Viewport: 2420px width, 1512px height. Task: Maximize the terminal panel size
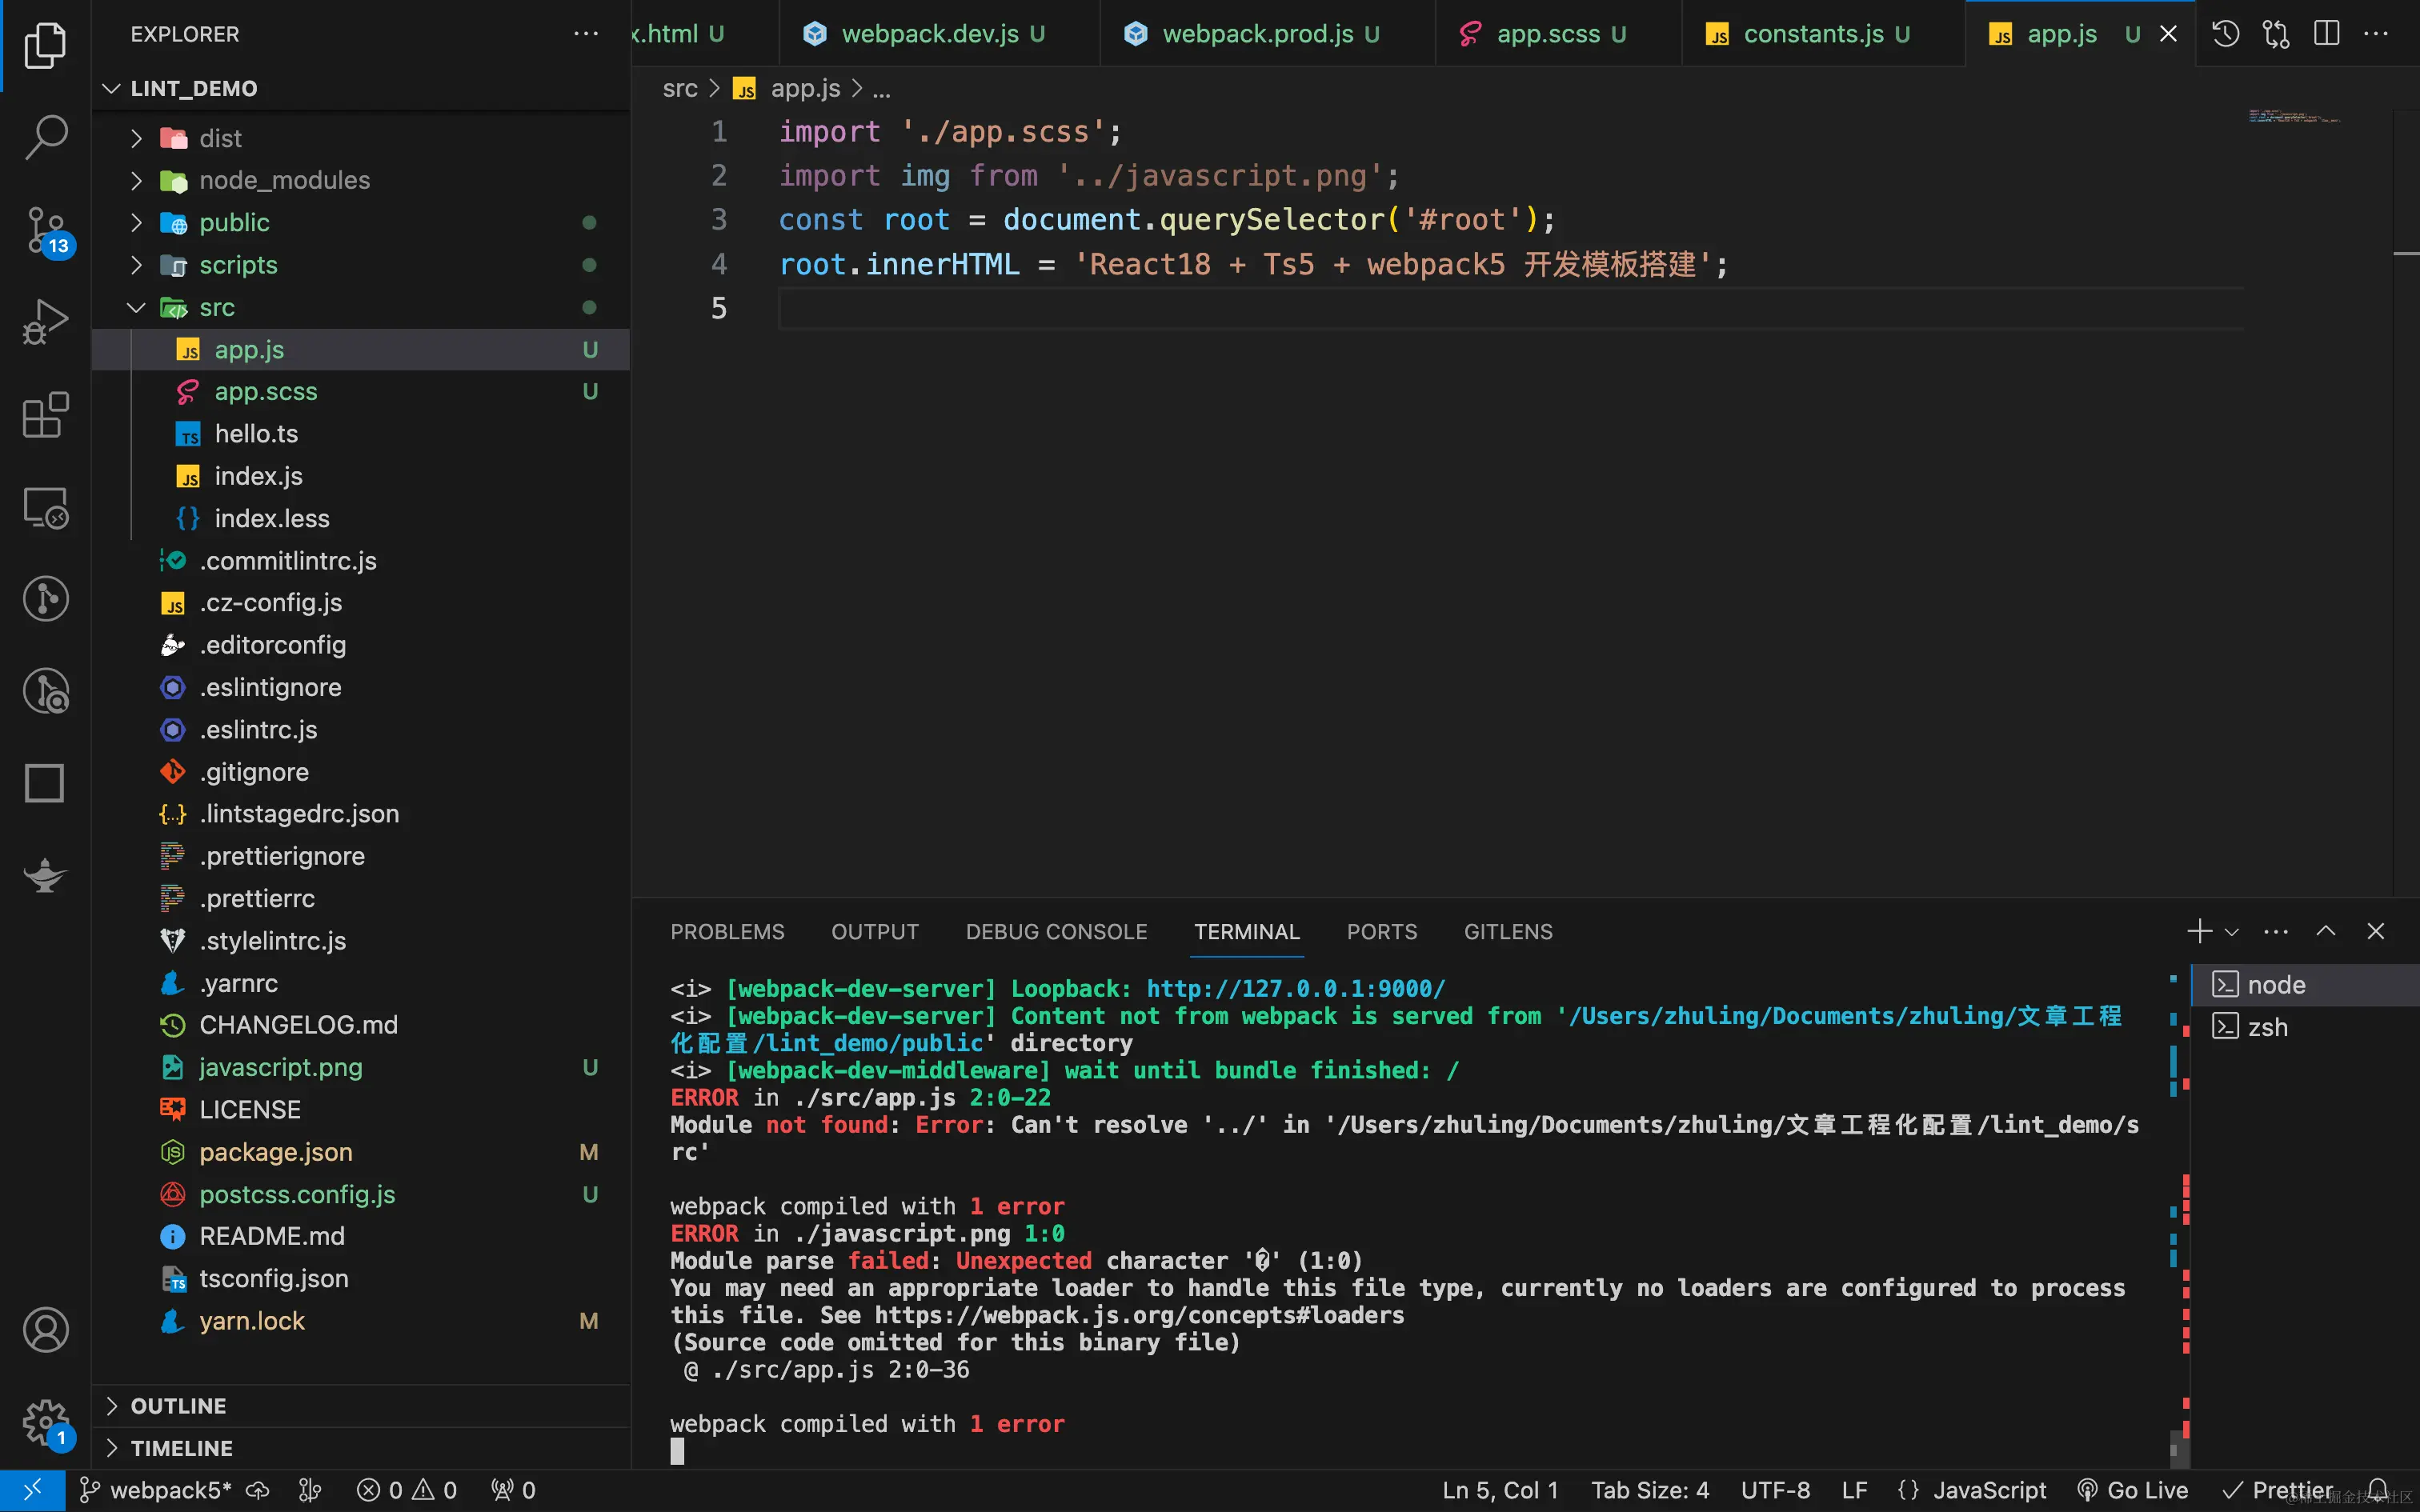coord(2326,931)
